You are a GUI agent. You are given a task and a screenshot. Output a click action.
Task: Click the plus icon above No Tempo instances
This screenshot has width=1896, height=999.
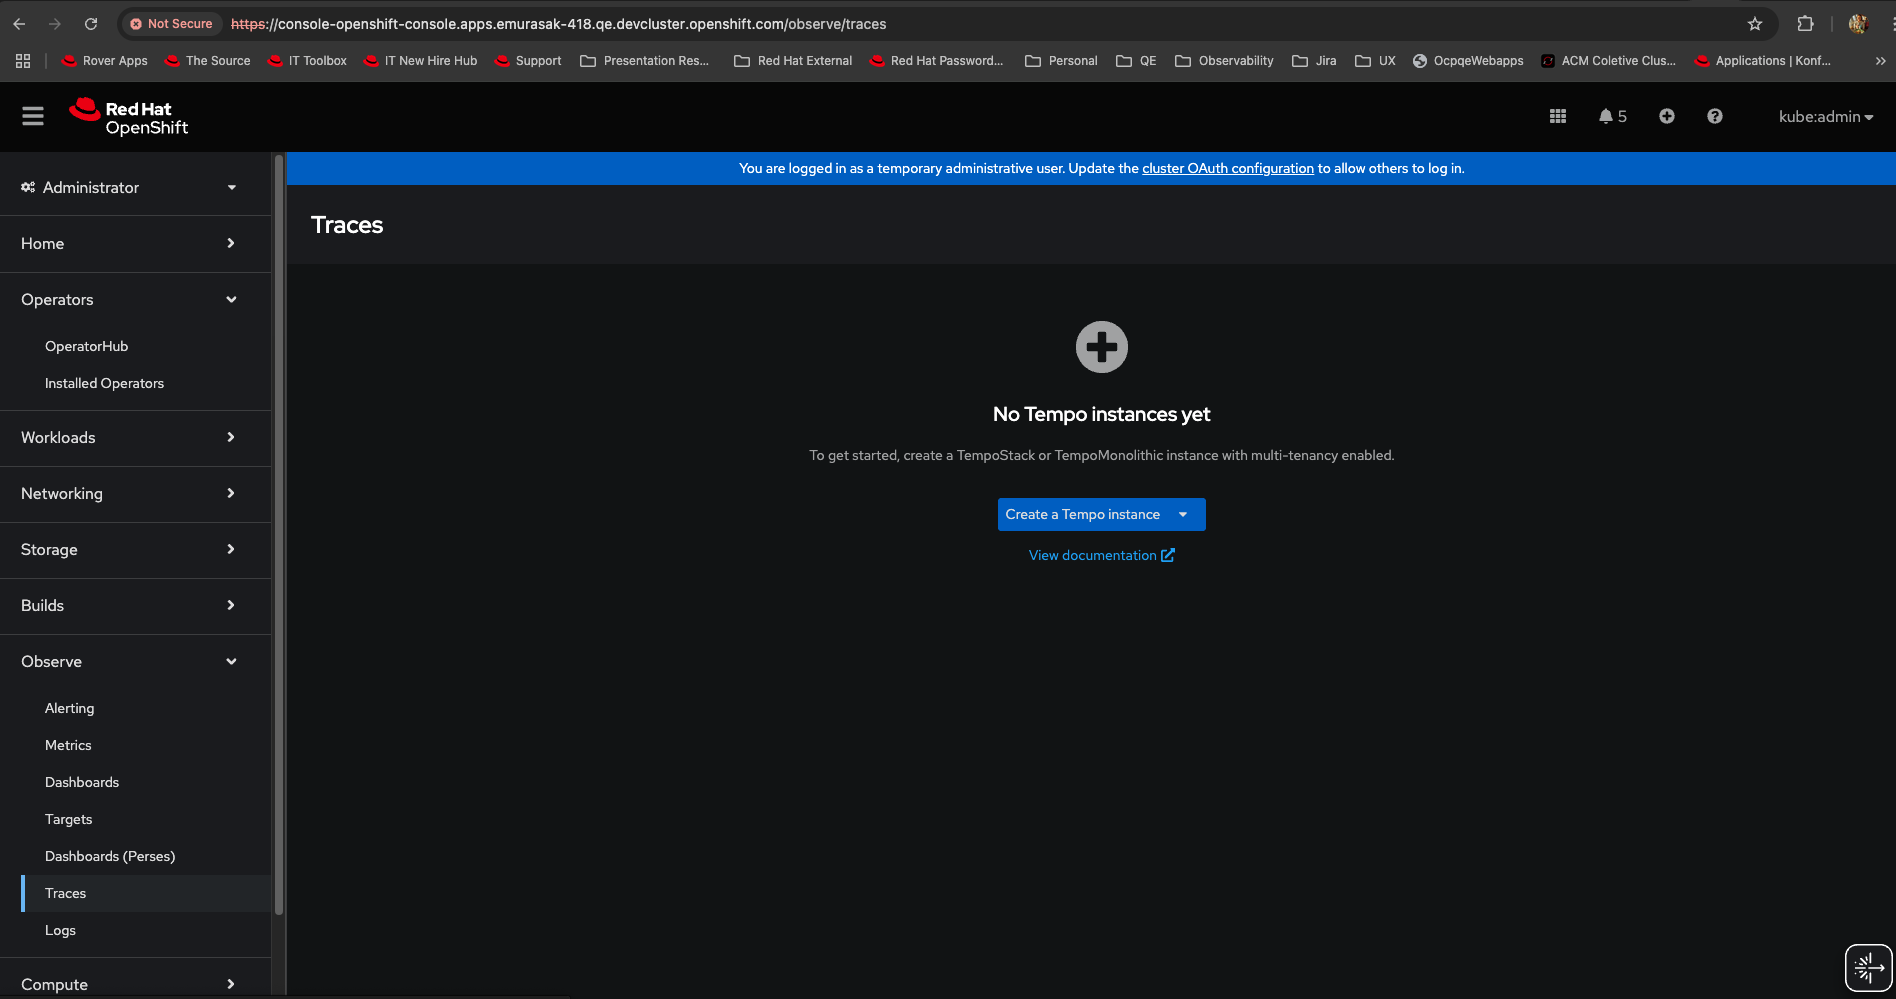click(1102, 347)
